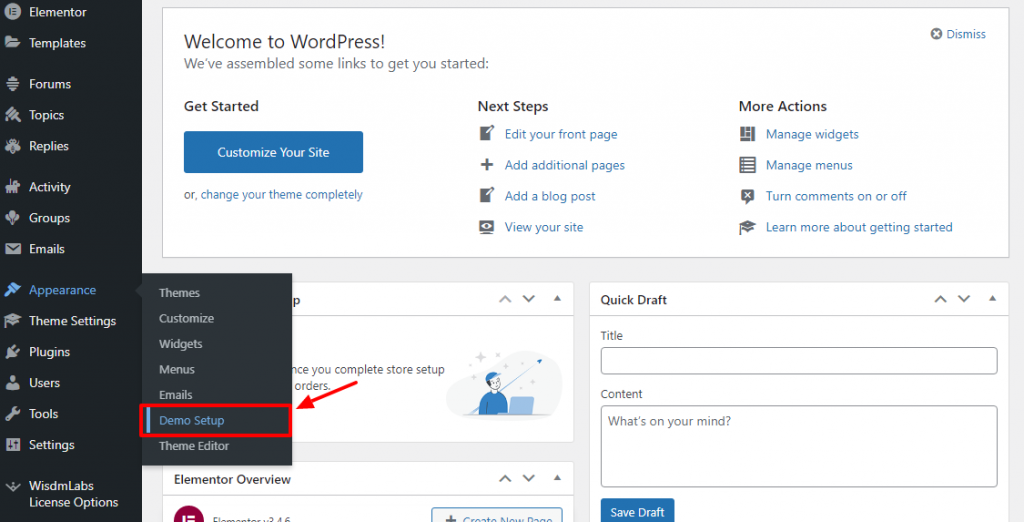Click the Edit your front page icon
The width and height of the screenshot is (1024, 522).
point(487,133)
